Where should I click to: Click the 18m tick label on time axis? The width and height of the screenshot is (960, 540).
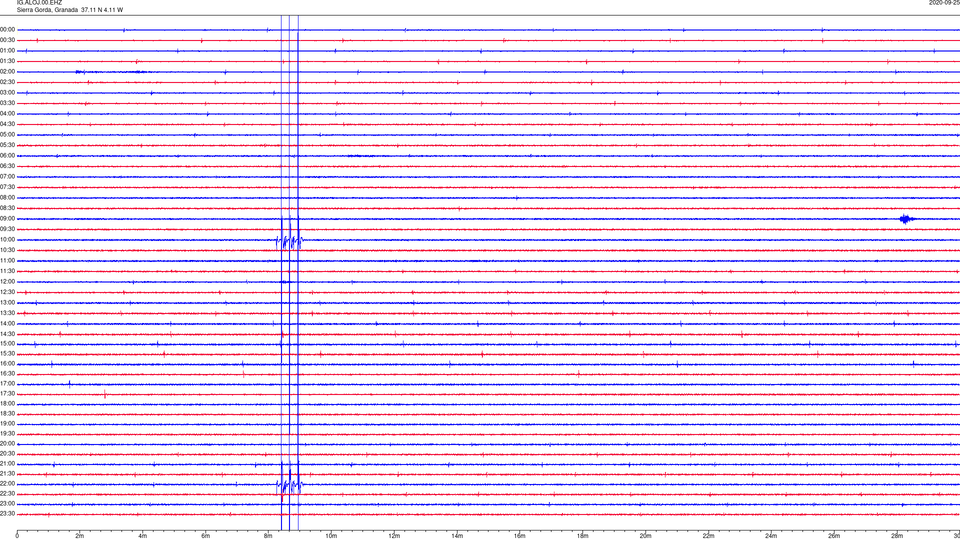click(583, 536)
